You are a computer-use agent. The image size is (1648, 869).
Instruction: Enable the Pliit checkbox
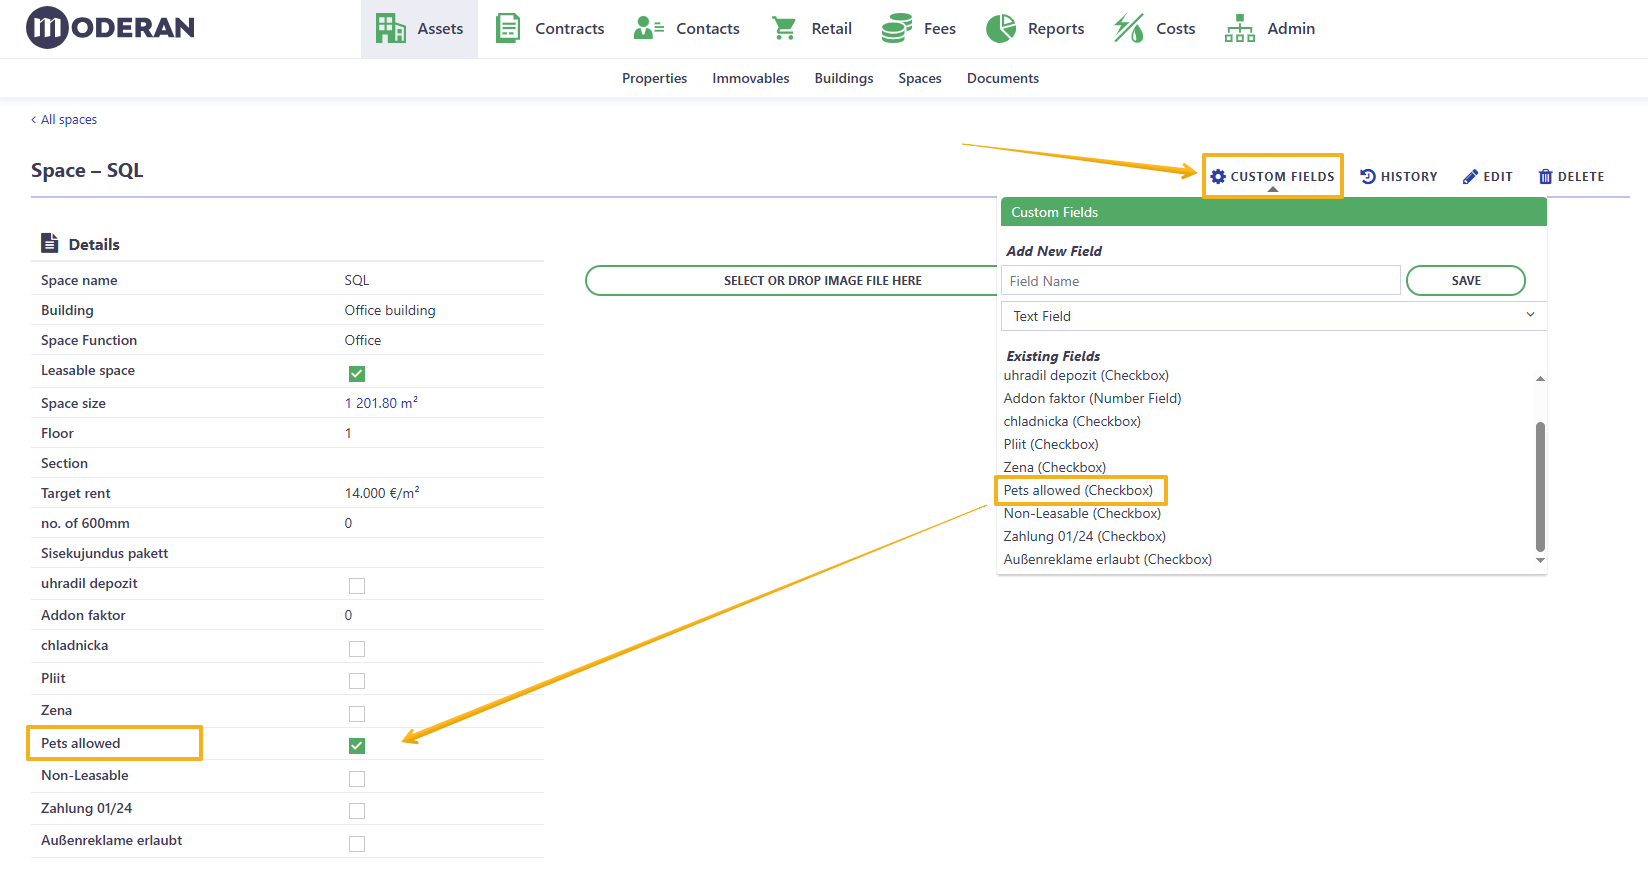357,681
